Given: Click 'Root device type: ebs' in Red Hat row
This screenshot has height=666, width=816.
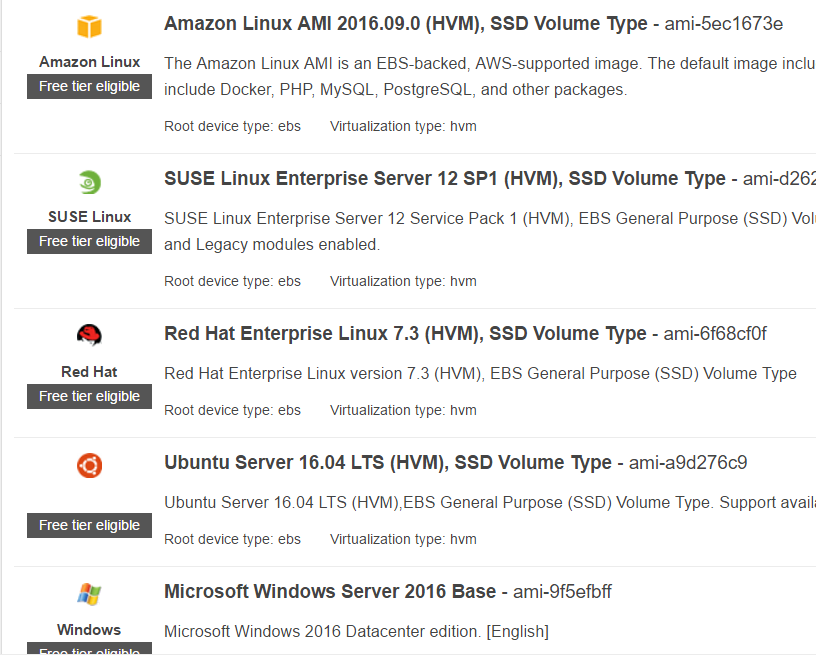Looking at the screenshot, I should (233, 411).
